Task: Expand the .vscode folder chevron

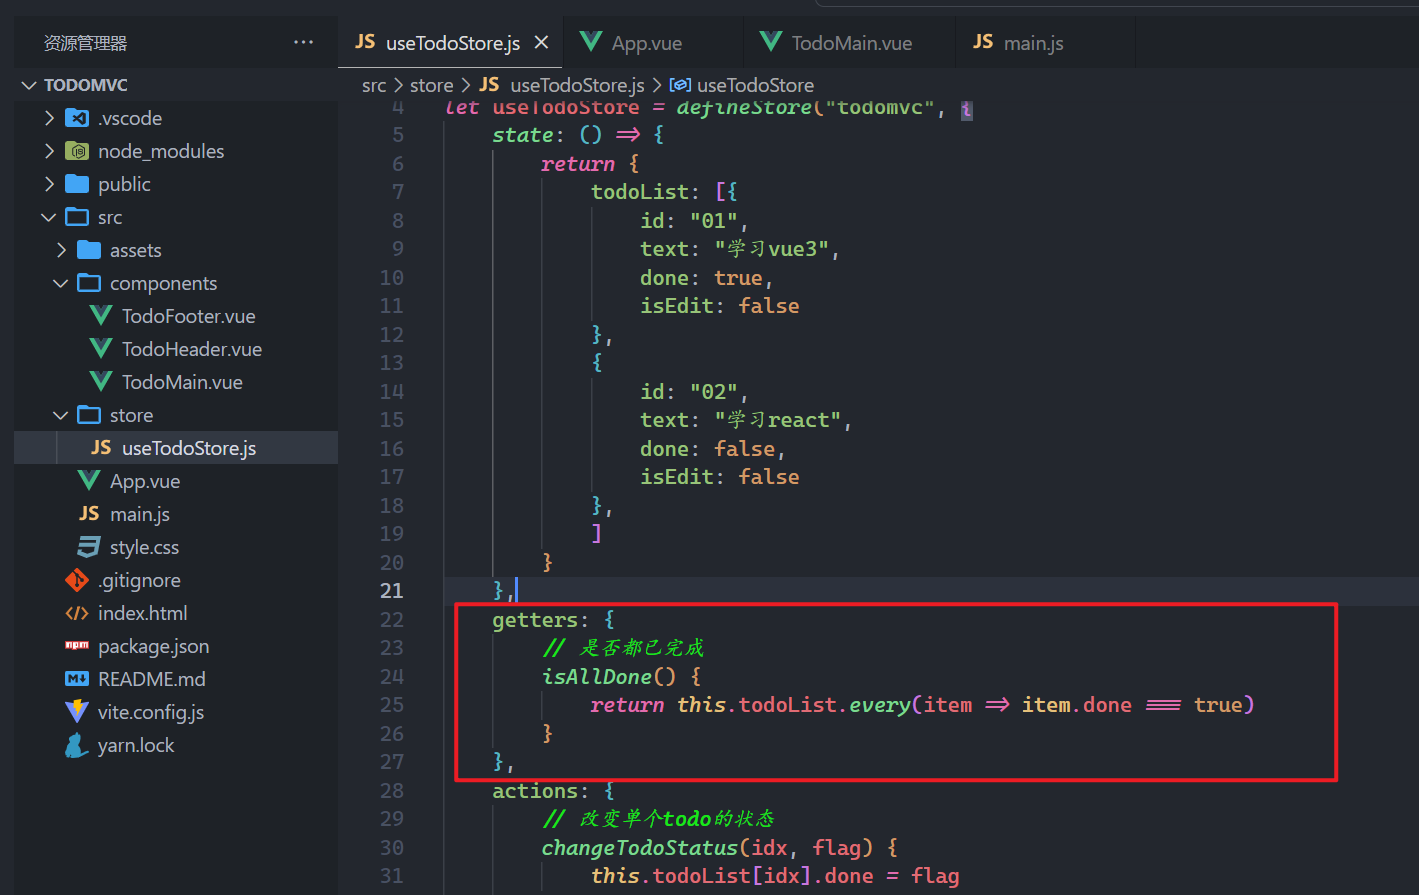Action: (49, 118)
